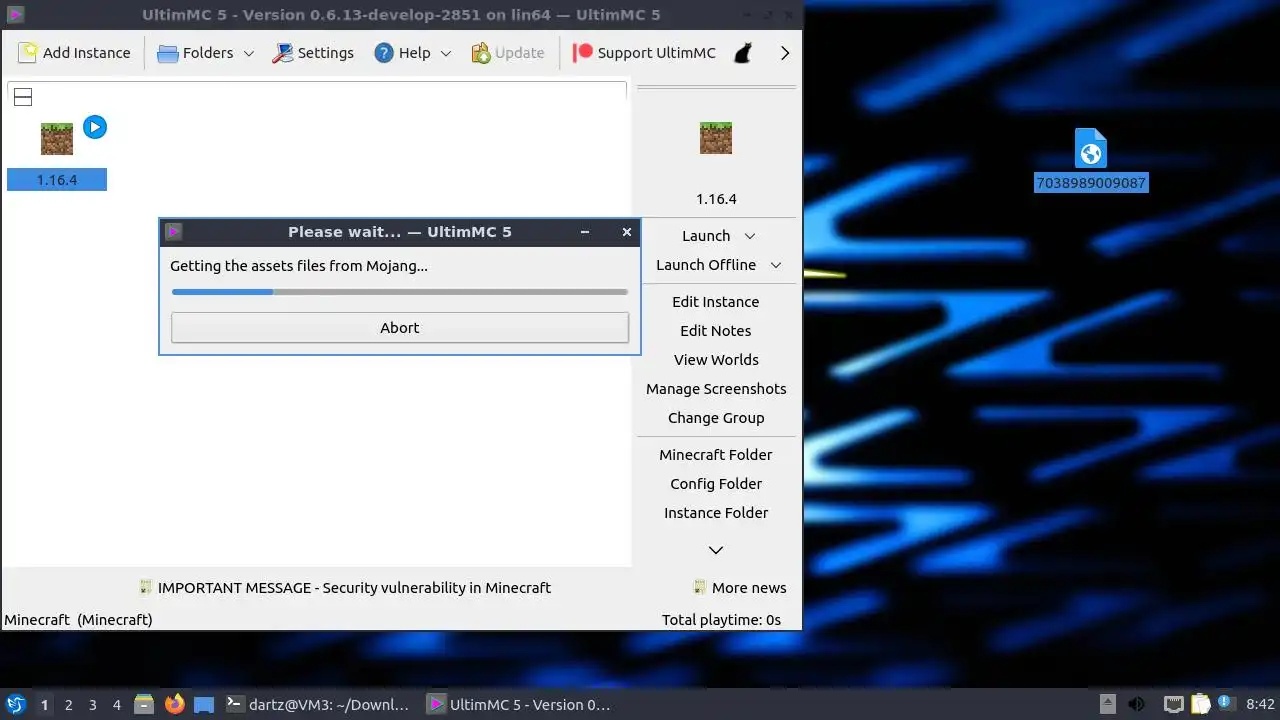Viewport: 1280px width, 720px height.
Task: Click the assets download progress bar
Action: [x=400, y=292]
